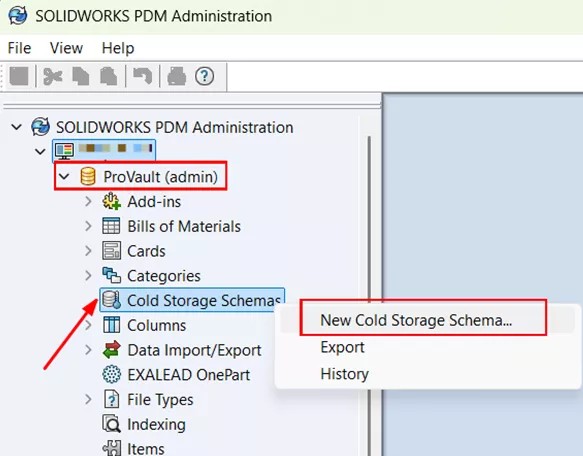Open the Help menu
The width and height of the screenshot is (583, 456).
[x=118, y=48]
